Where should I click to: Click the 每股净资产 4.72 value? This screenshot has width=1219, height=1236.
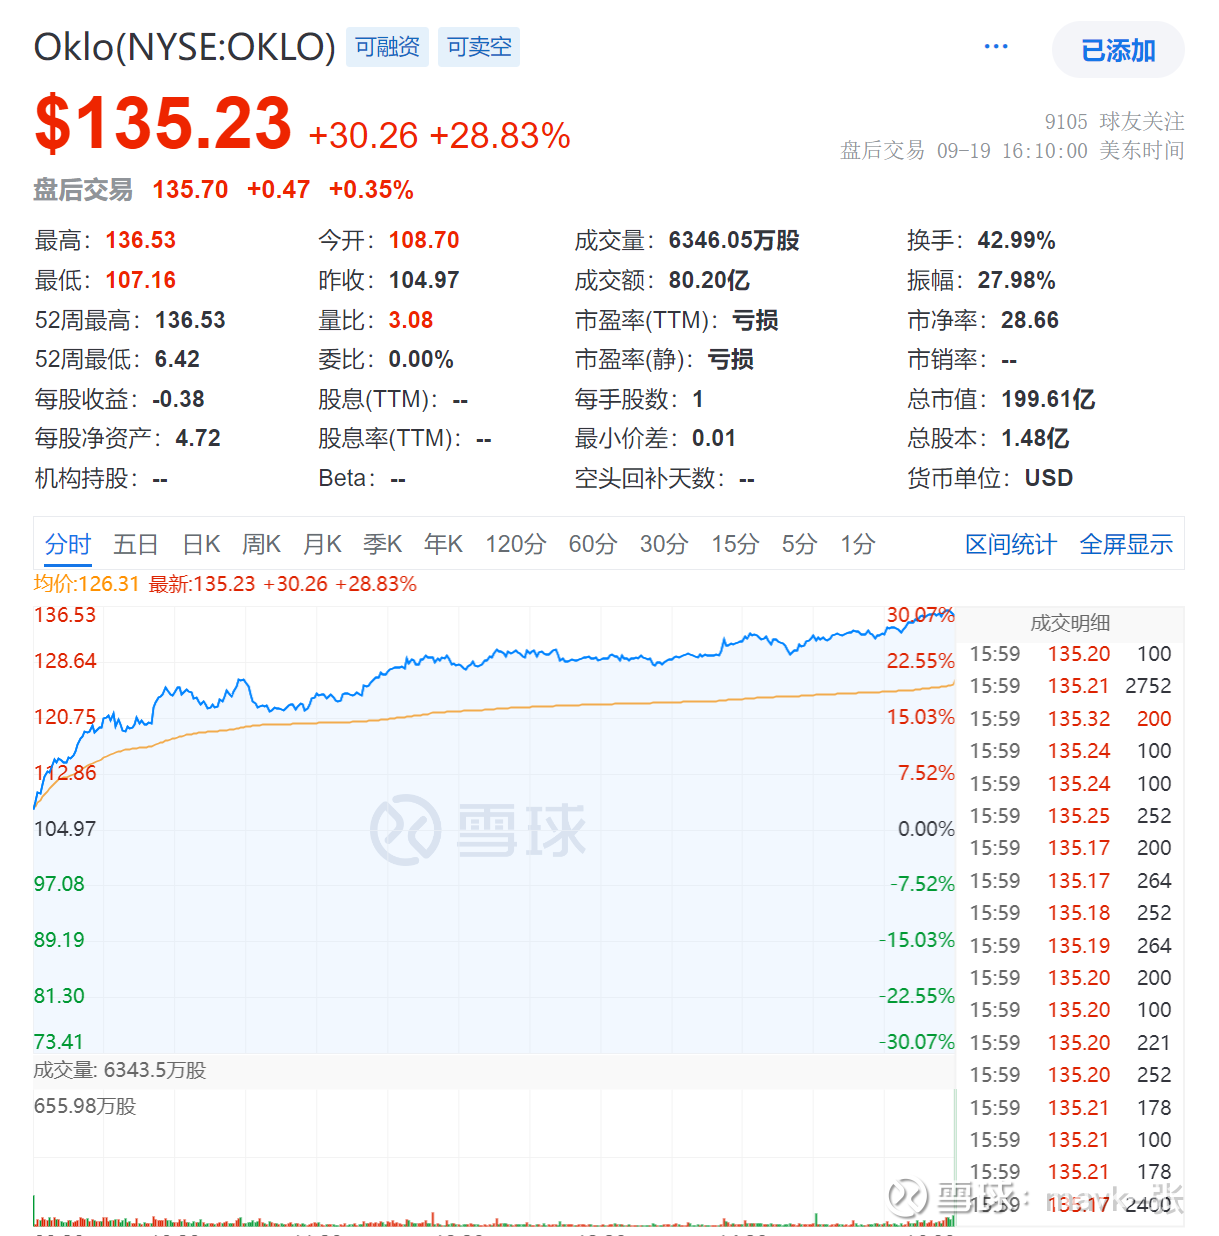click(198, 438)
